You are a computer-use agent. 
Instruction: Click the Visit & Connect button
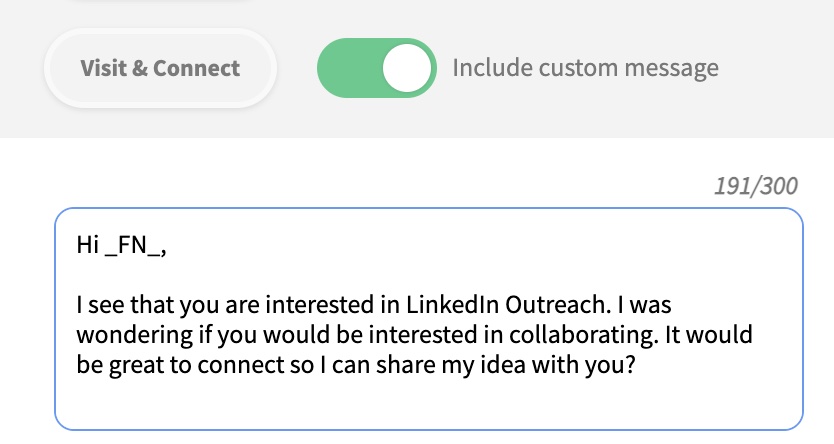(x=160, y=68)
